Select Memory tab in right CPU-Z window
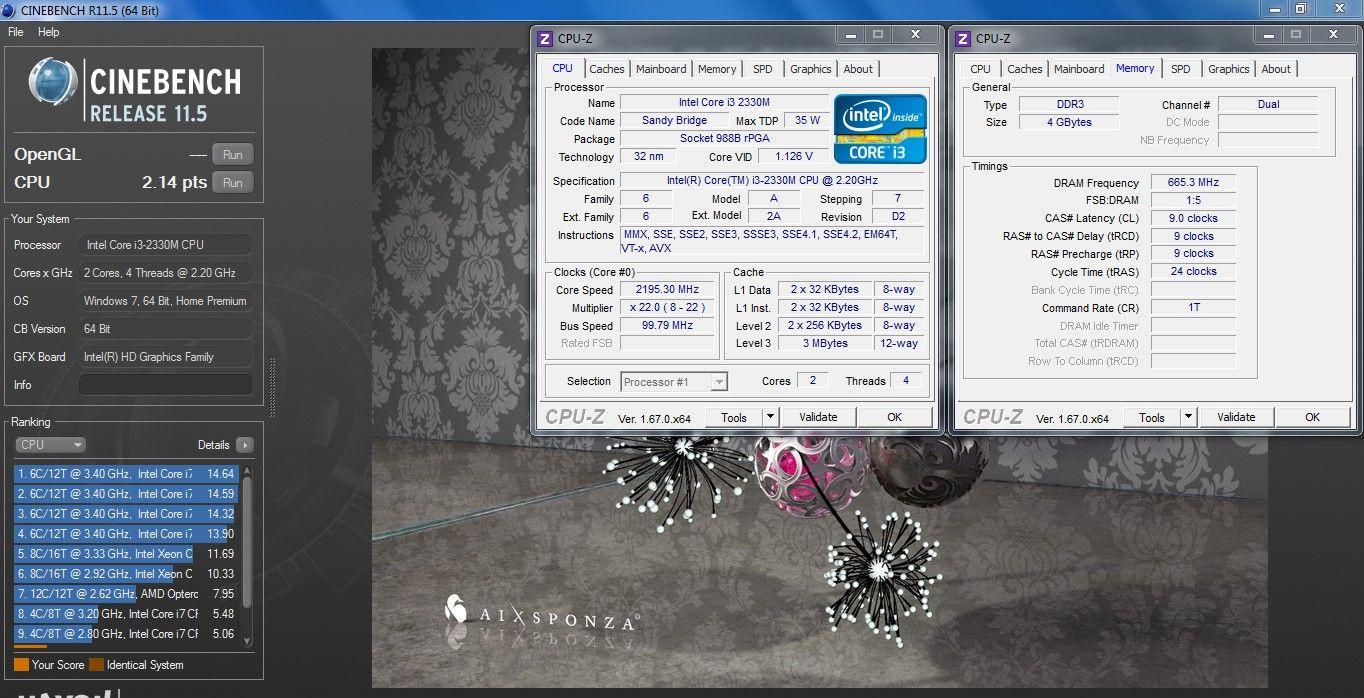1364x698 pixels. 1135,68
